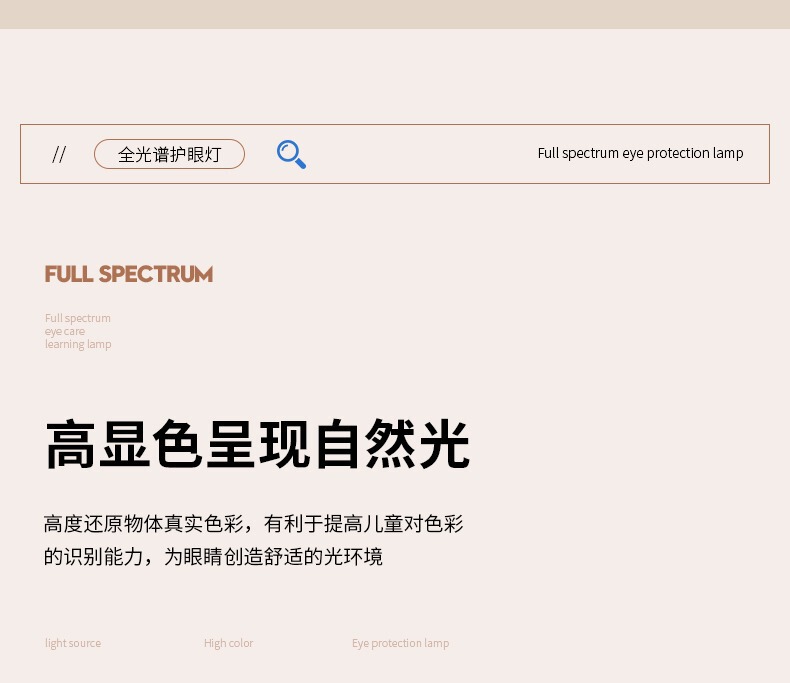This screenshot has height=683, width=790.
Task: Click the search bar outline box empty area
Action: [418, 154]
